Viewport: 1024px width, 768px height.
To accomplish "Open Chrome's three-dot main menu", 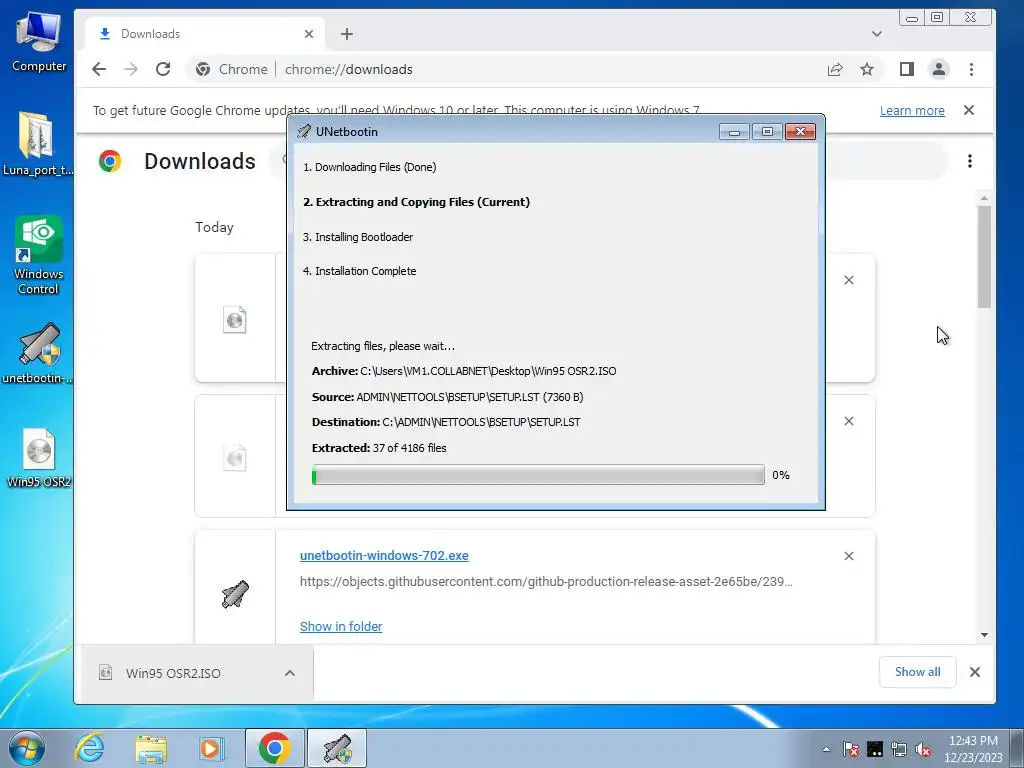I will coord(971,69).
